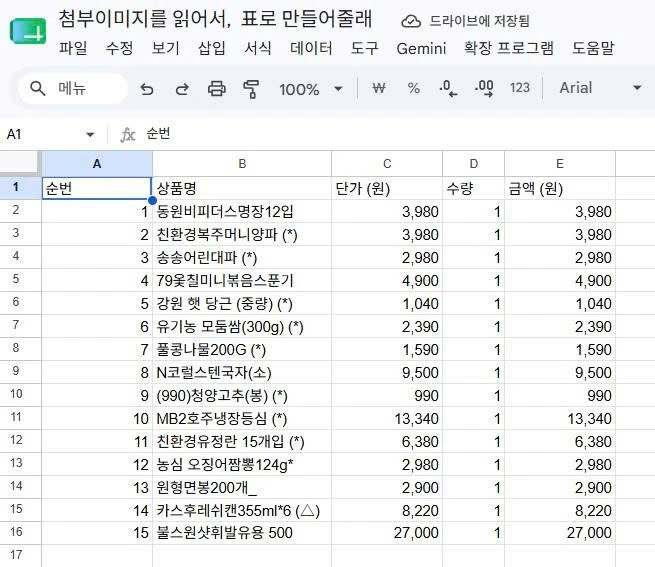This screenshot has width=655, height=567.
Task: Open the 123 number format menu
Action: [520, 88]
